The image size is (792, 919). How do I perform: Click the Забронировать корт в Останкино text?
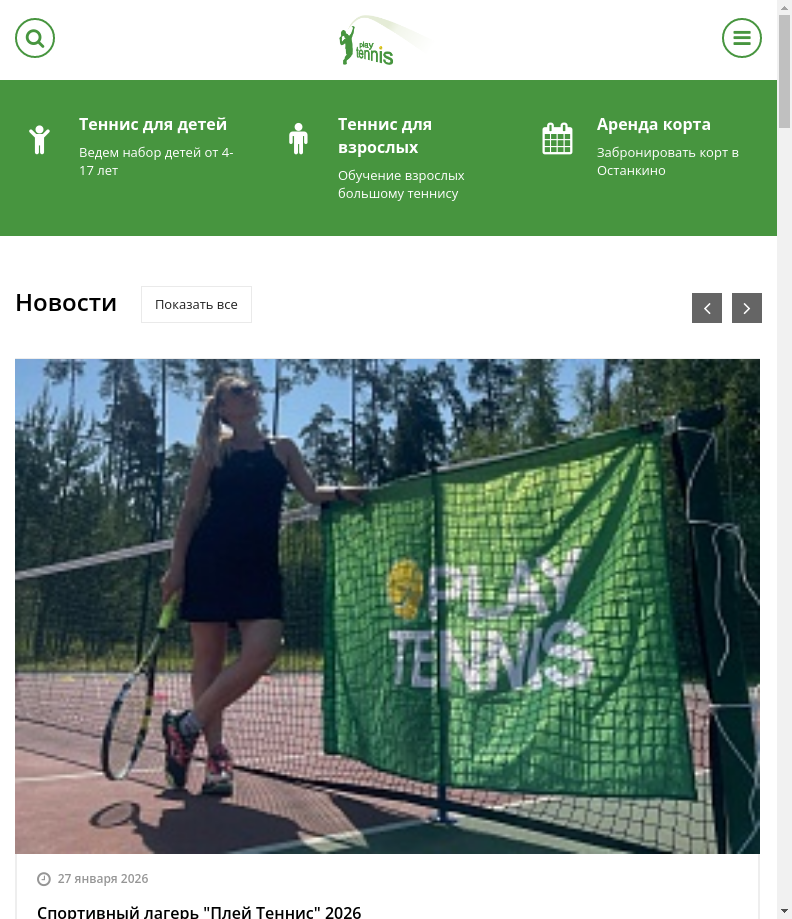coord(667,161)
